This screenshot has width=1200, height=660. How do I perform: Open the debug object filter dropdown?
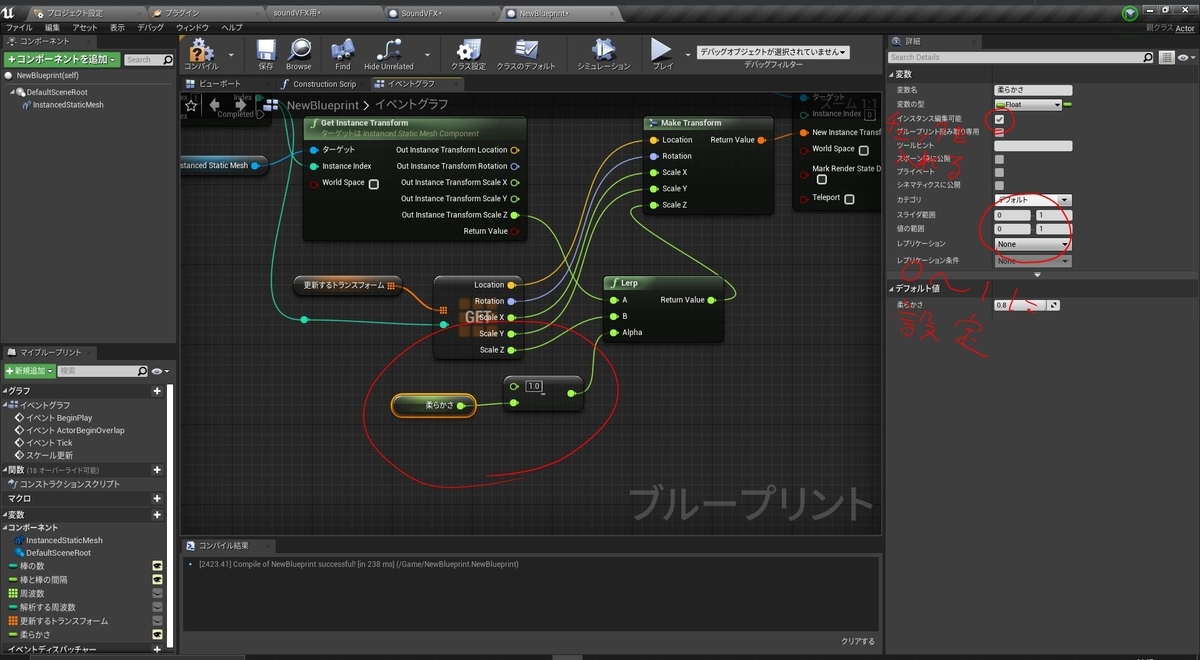(773, 52)
